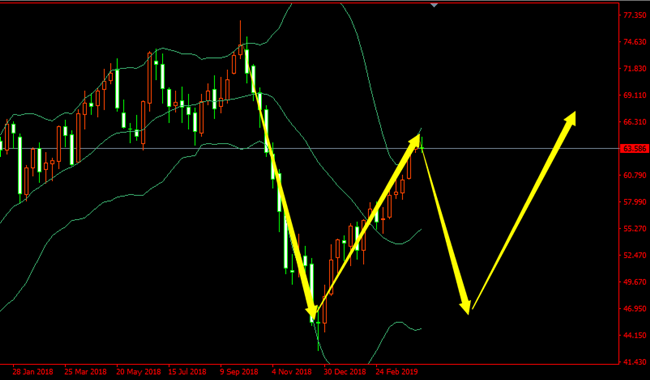Click the 25 Mar 2018 date label

click(85, 372)
